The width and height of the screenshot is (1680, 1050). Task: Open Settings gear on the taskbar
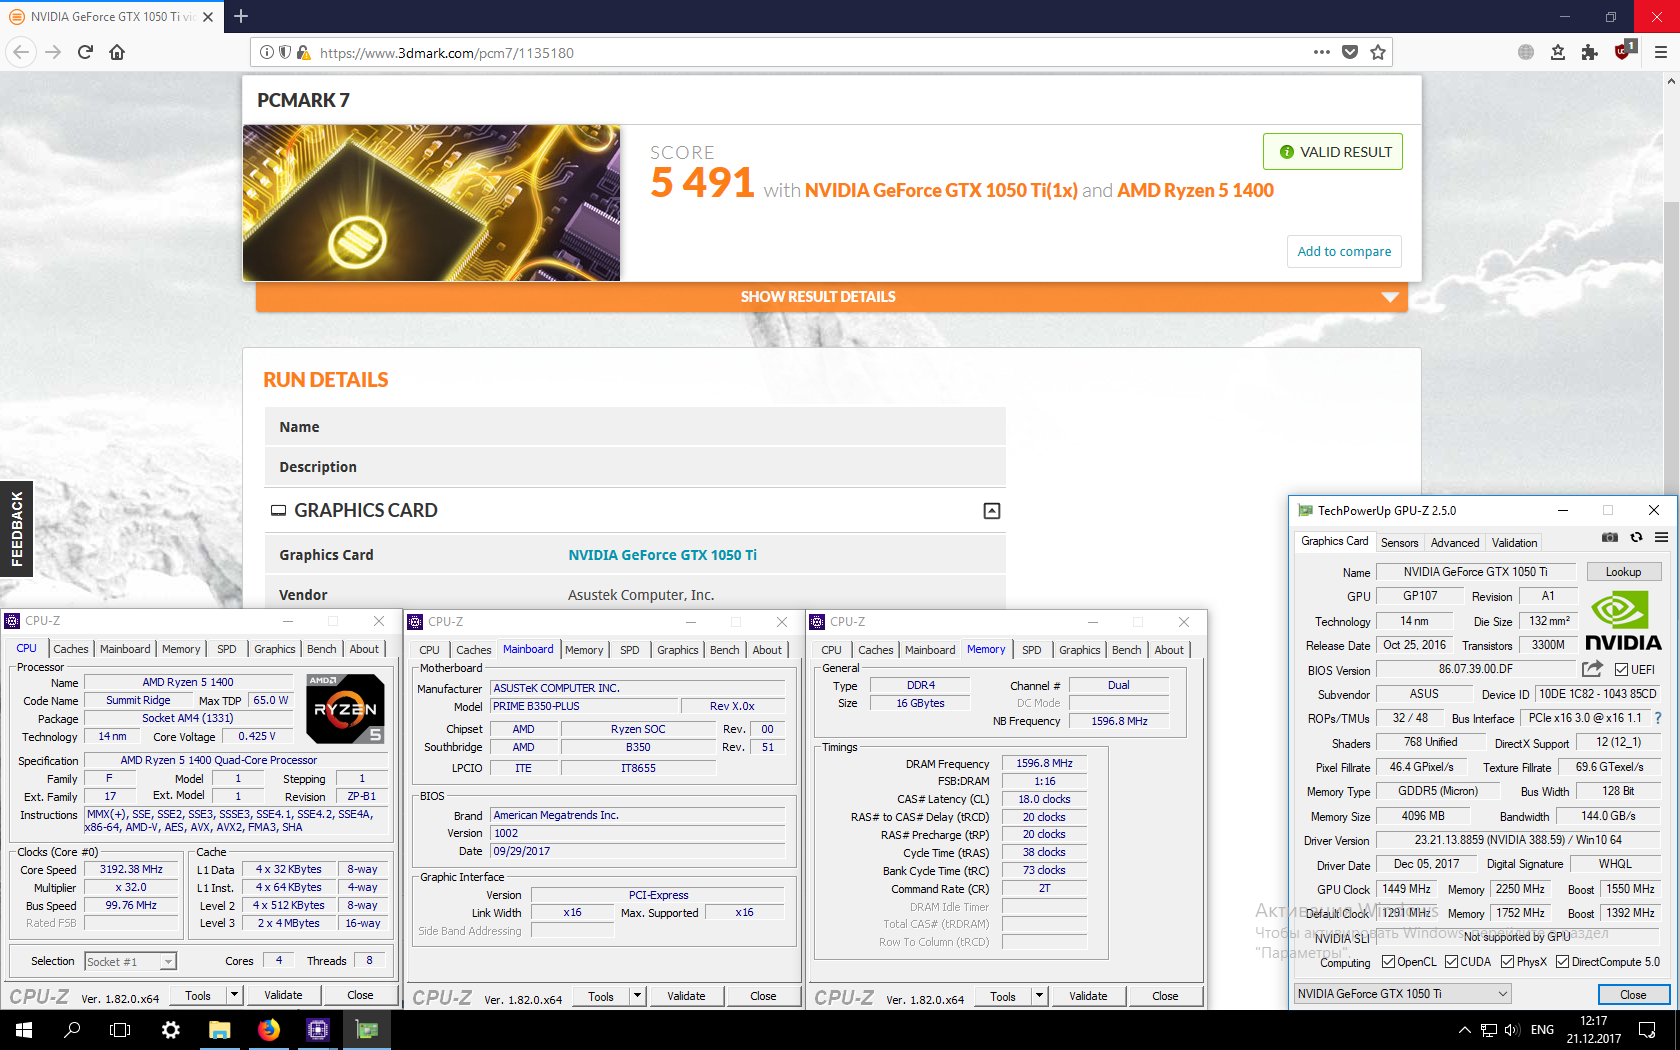[x=170, y=1029]
